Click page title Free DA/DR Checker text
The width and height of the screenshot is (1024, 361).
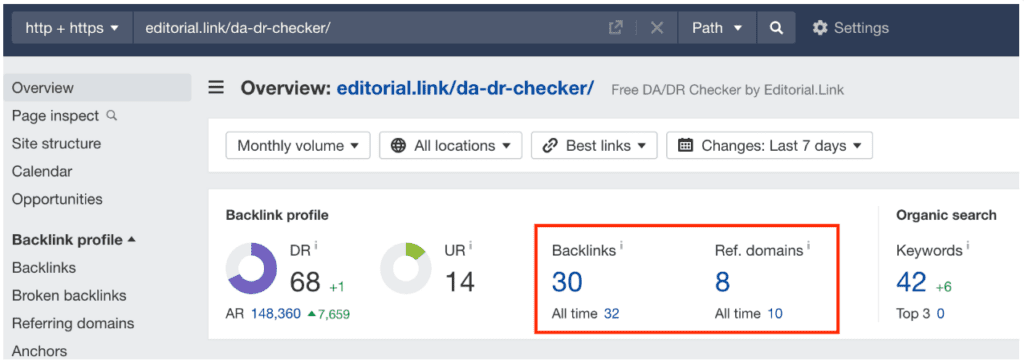728,89
